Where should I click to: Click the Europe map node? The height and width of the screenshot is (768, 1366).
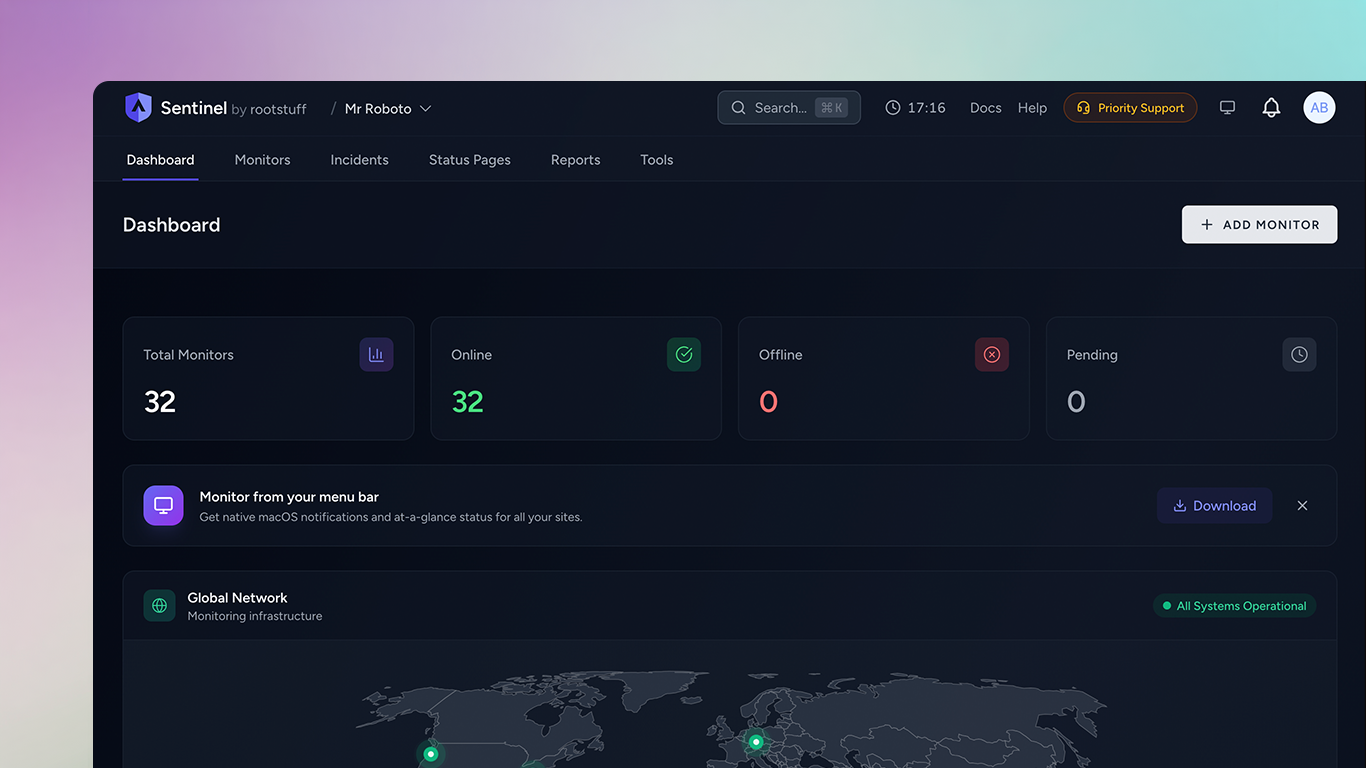[756, 742]
